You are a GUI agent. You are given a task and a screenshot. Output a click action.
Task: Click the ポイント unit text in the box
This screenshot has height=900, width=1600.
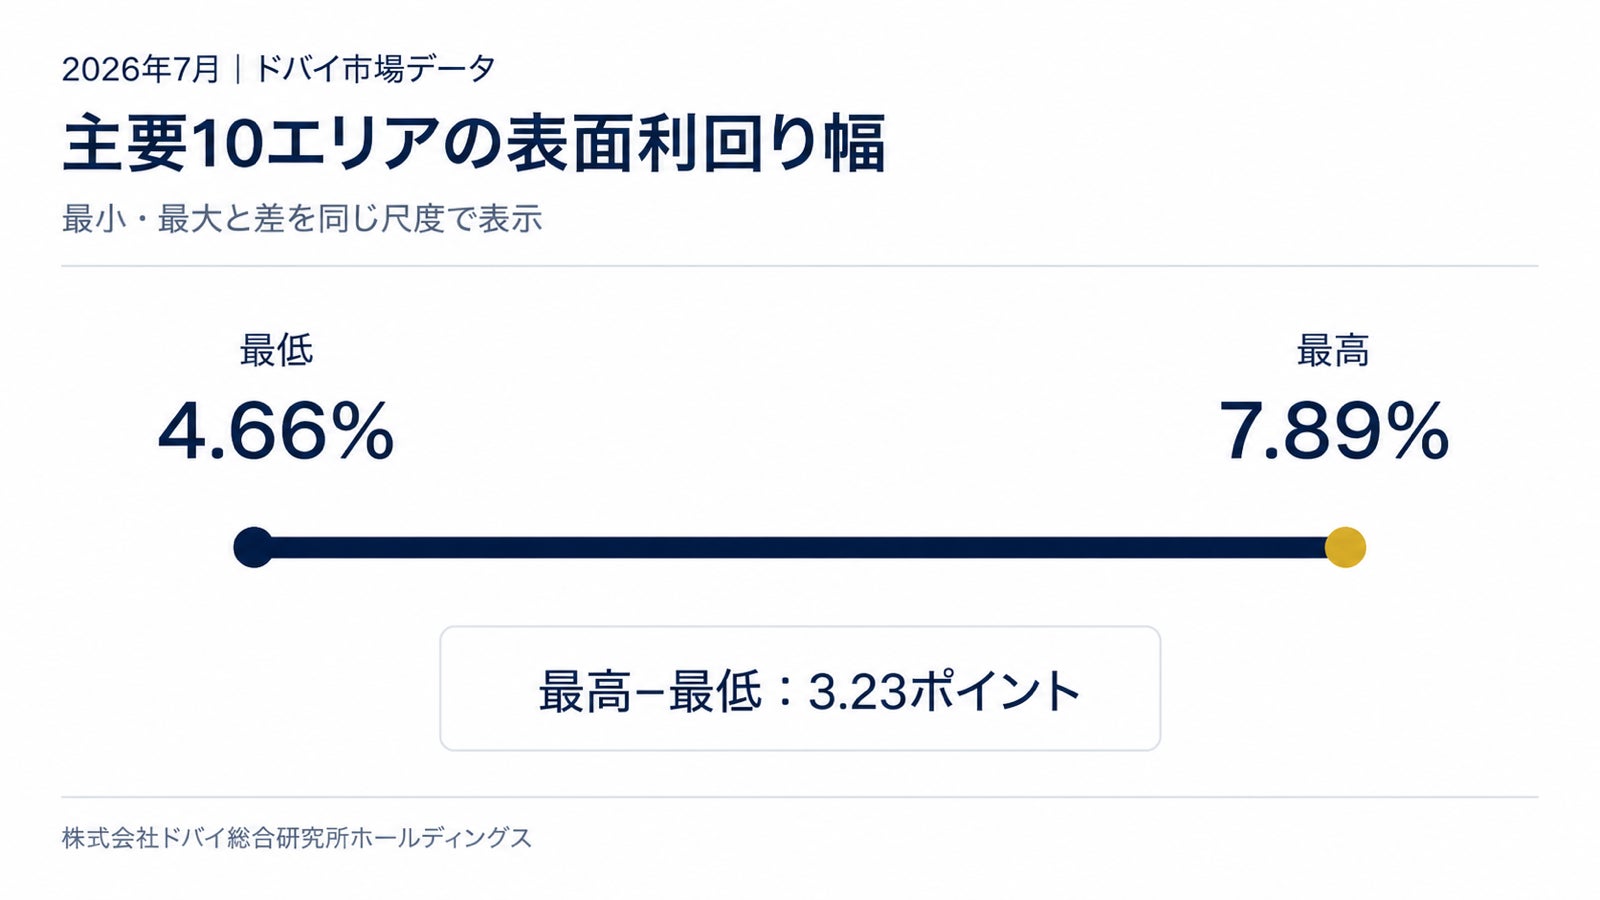[995, 691]
